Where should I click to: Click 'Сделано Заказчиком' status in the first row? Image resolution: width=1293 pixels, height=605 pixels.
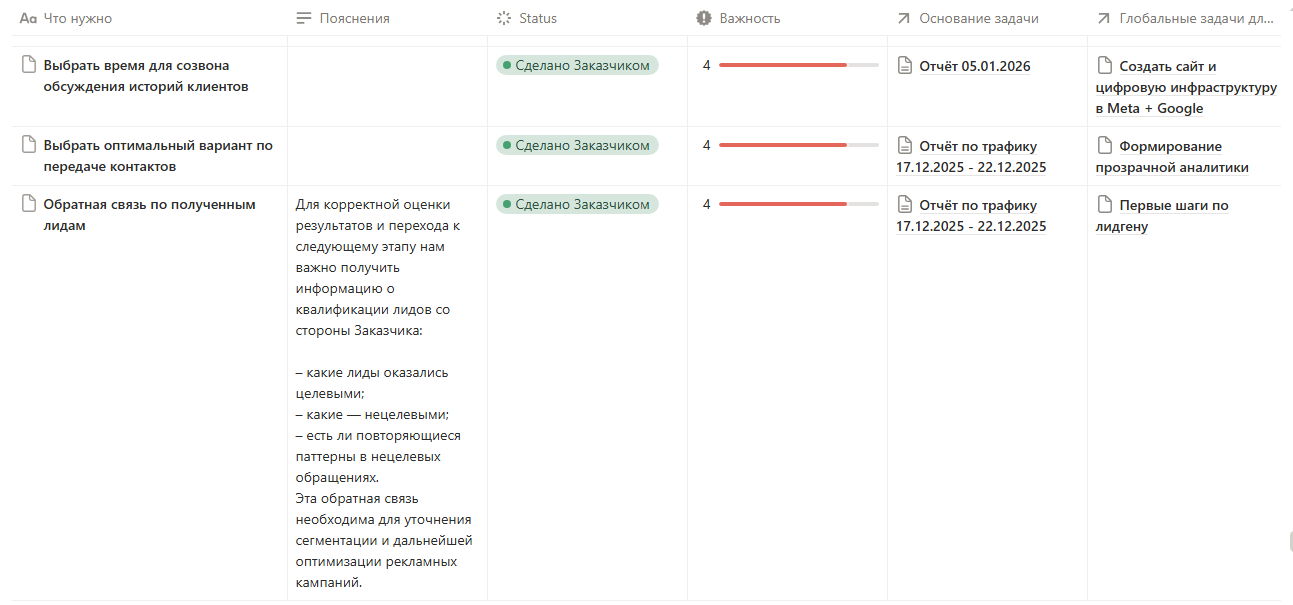(577, 65)
